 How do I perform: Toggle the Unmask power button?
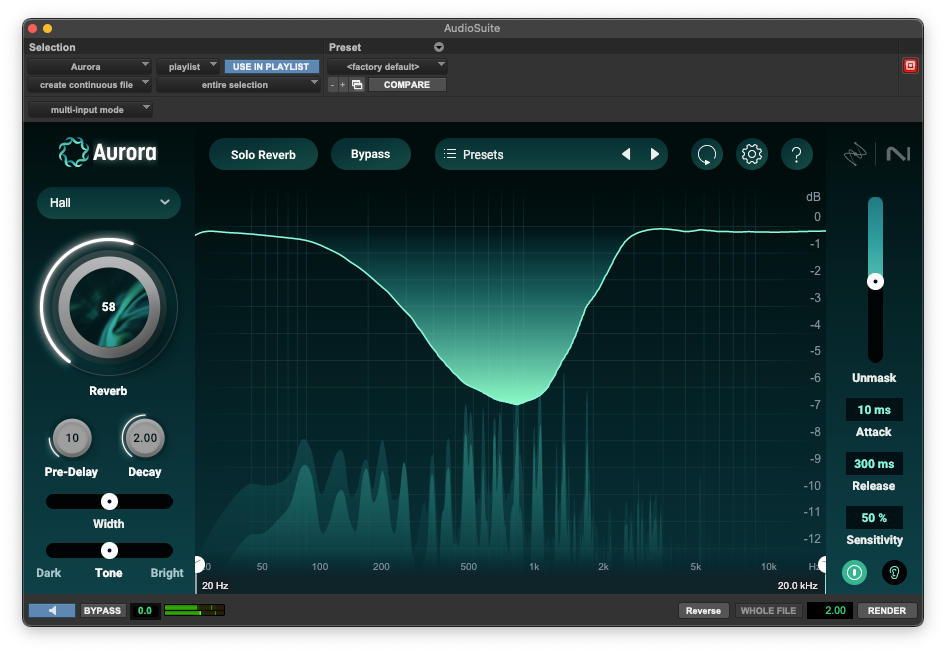point(854,572)
